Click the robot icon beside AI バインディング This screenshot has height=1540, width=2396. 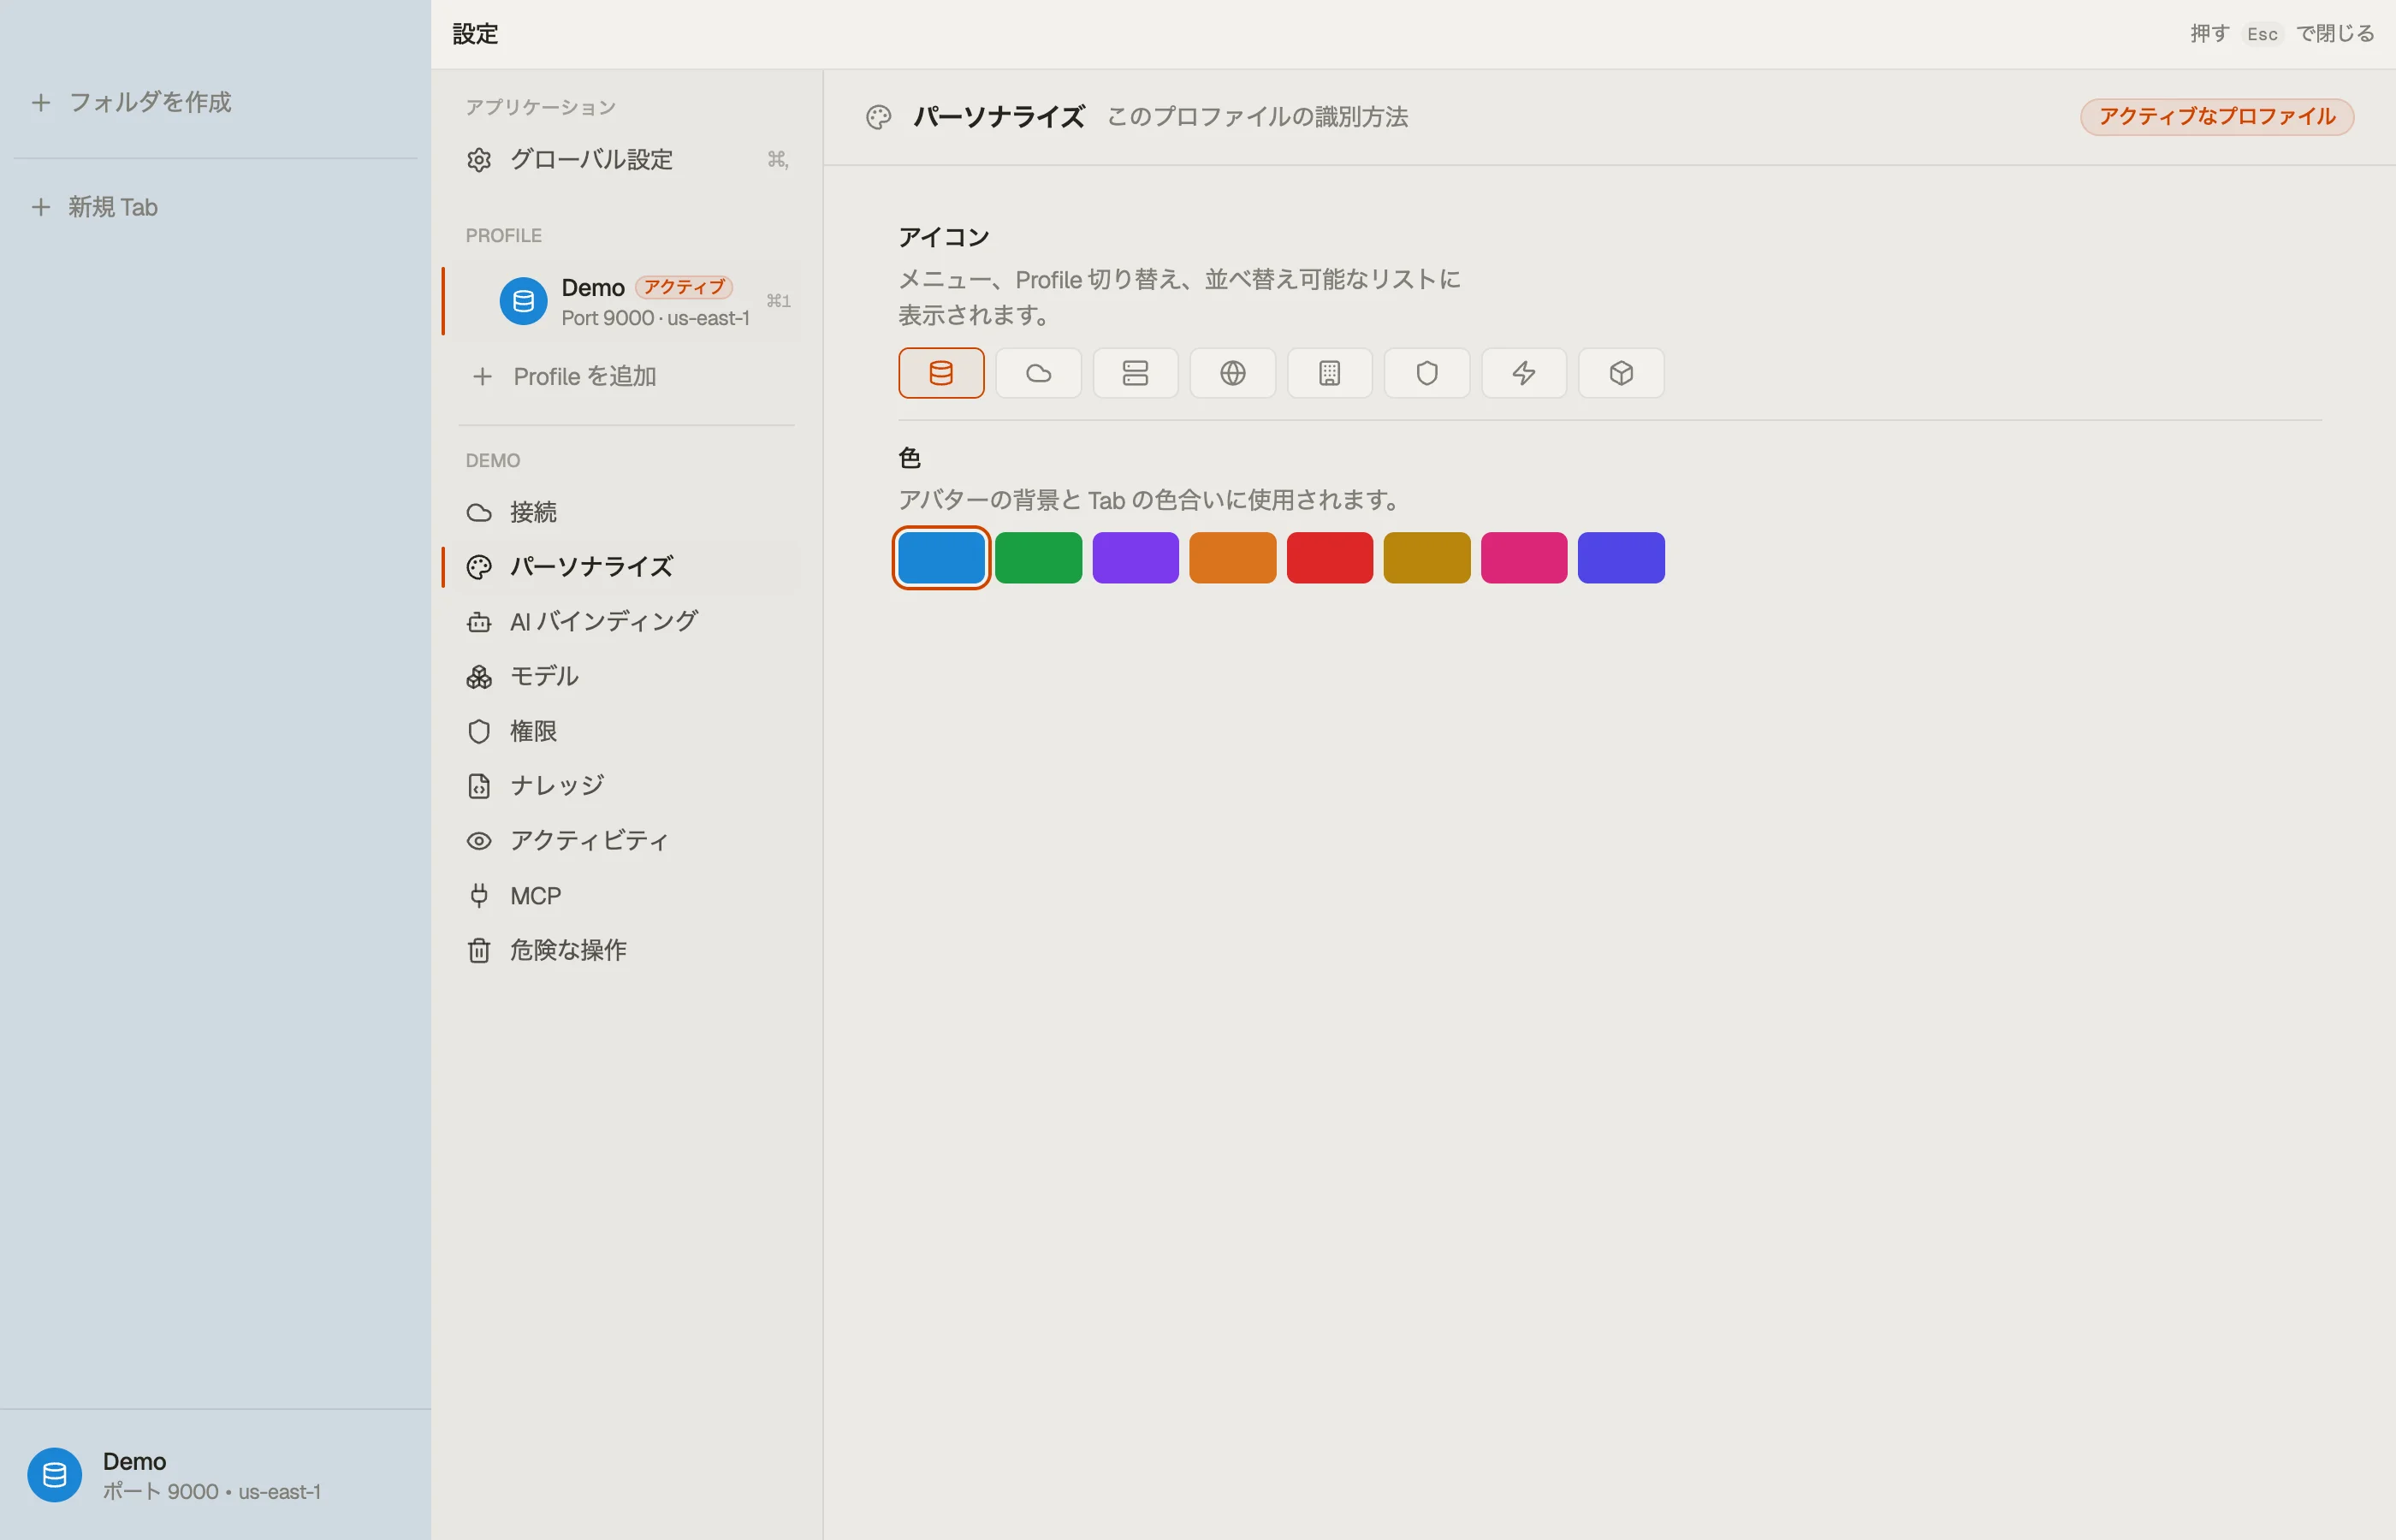(x=479, y=622)
